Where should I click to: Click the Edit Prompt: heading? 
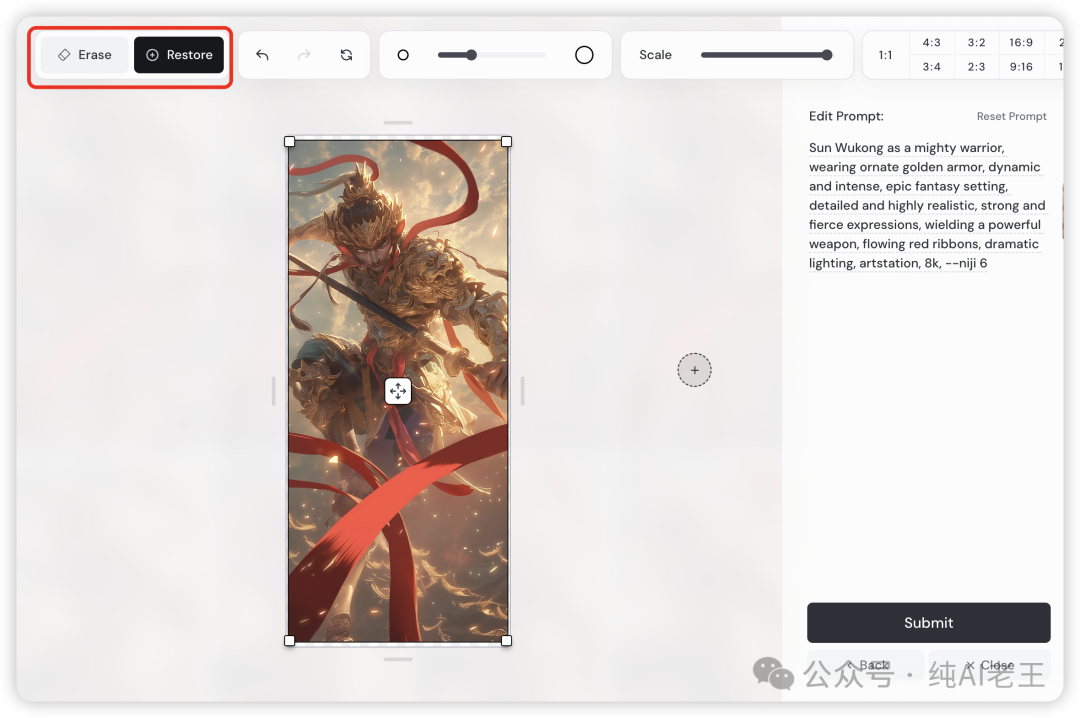tap(846, 116)
